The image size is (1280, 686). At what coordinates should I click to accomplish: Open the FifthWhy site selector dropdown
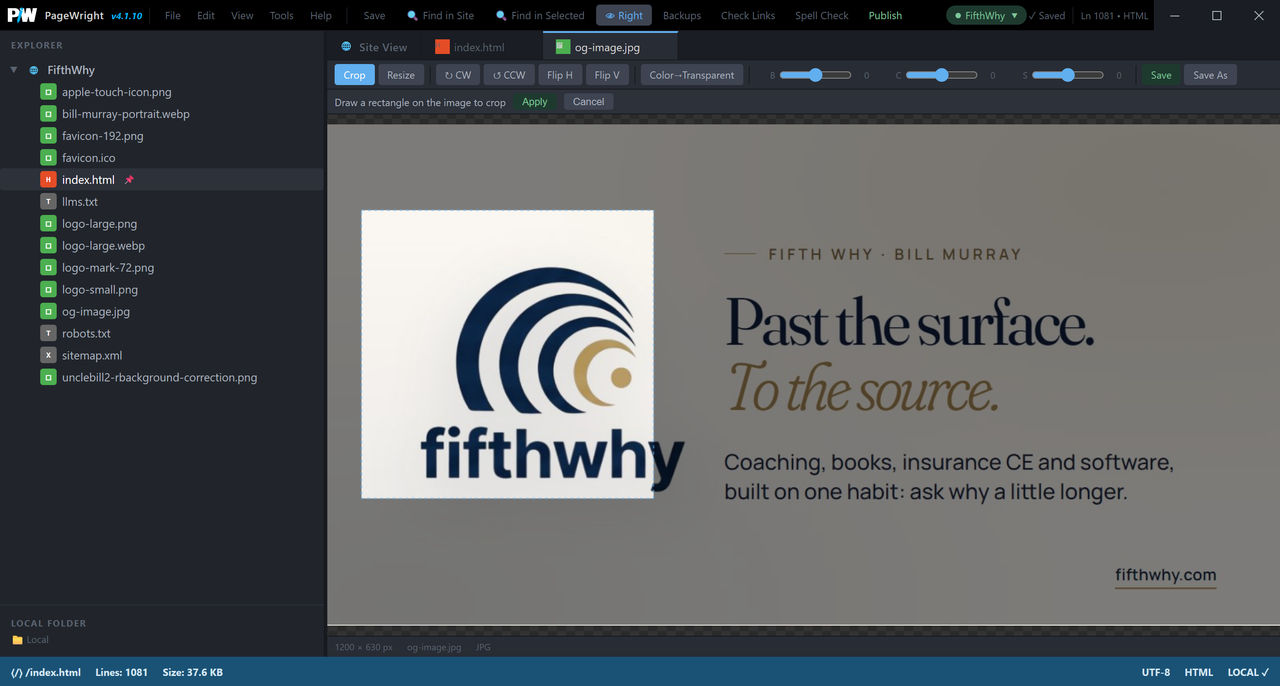[x=986, y=16]
